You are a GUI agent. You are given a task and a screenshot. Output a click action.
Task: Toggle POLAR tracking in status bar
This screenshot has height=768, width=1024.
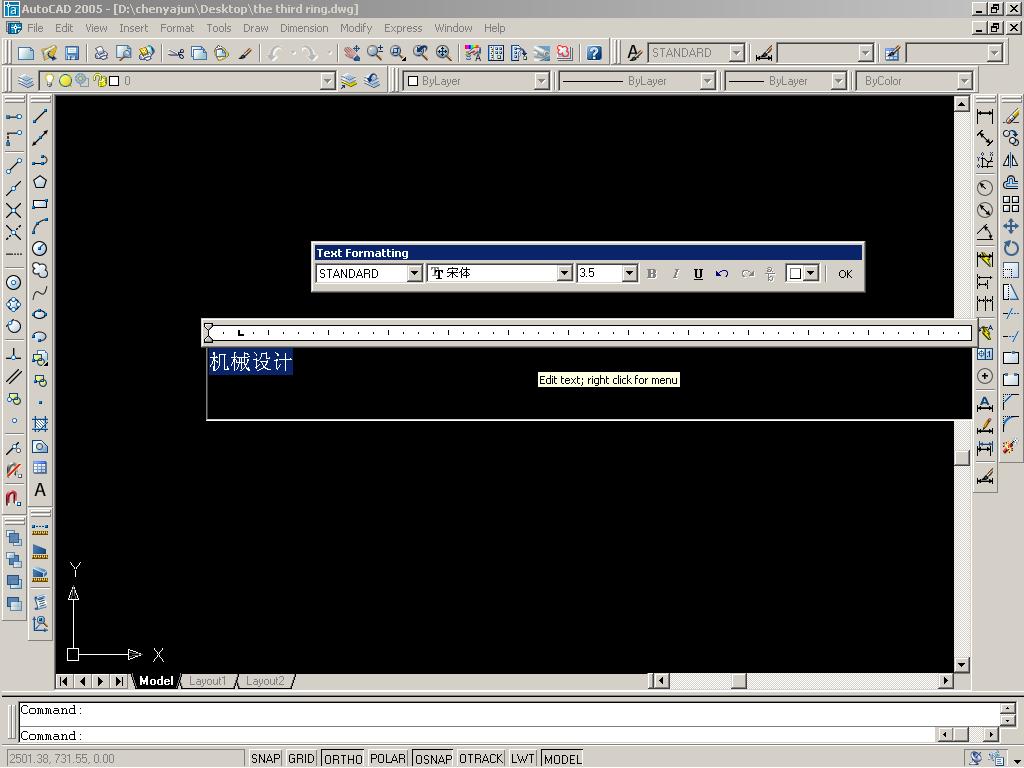click(387, 758)
